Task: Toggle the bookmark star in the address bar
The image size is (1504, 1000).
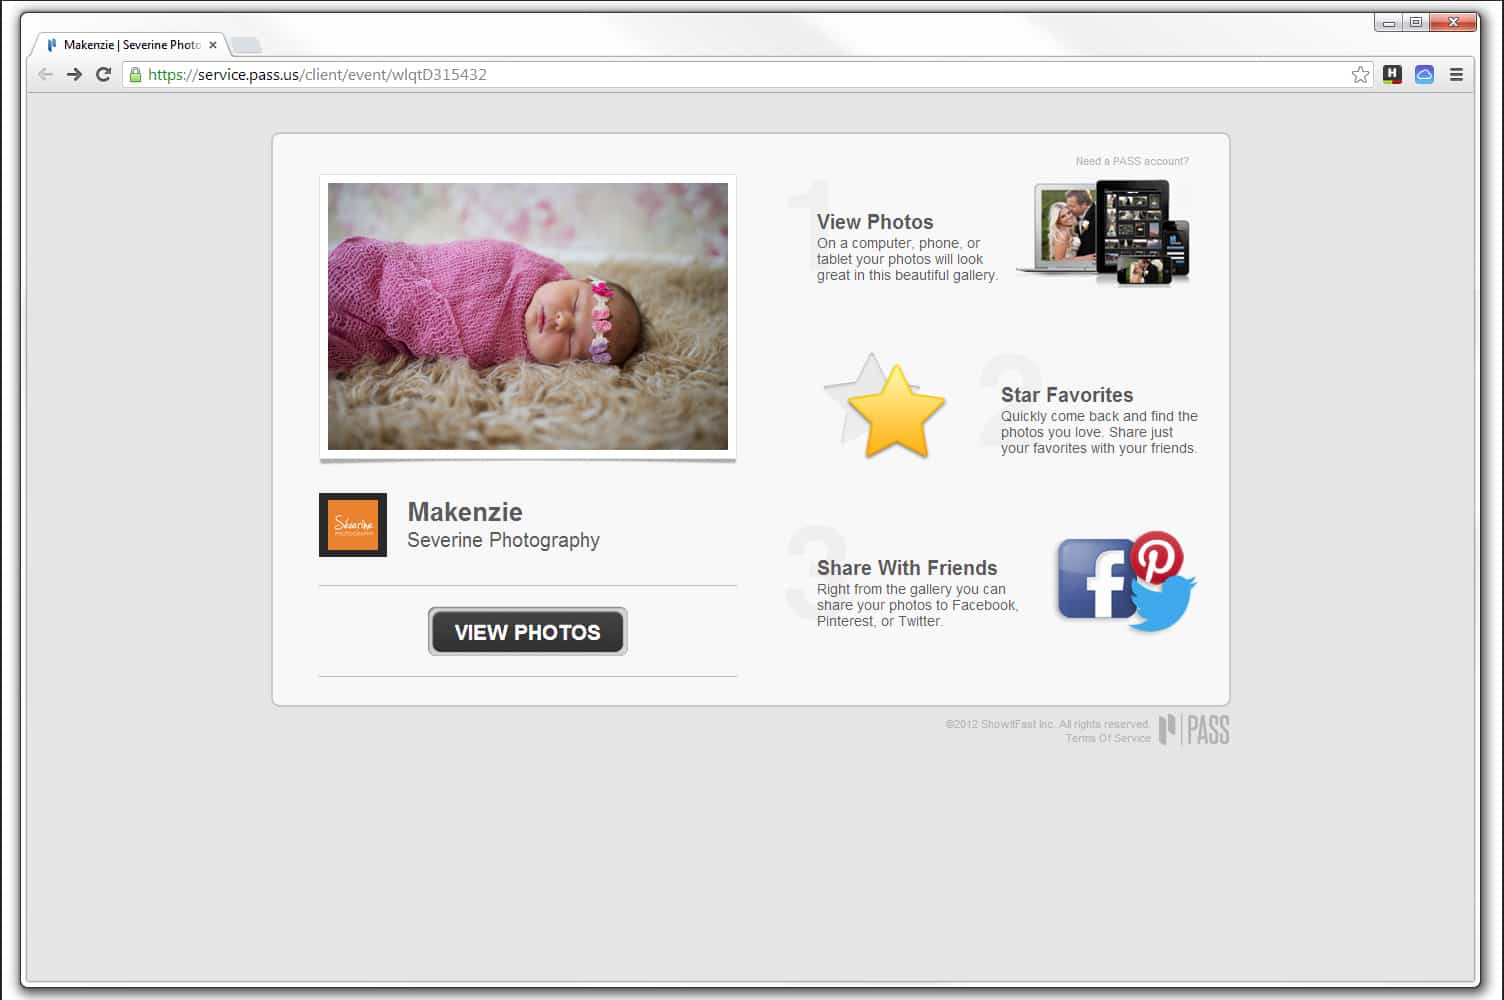Action: pyautogui.click(x=1360, y=74)
